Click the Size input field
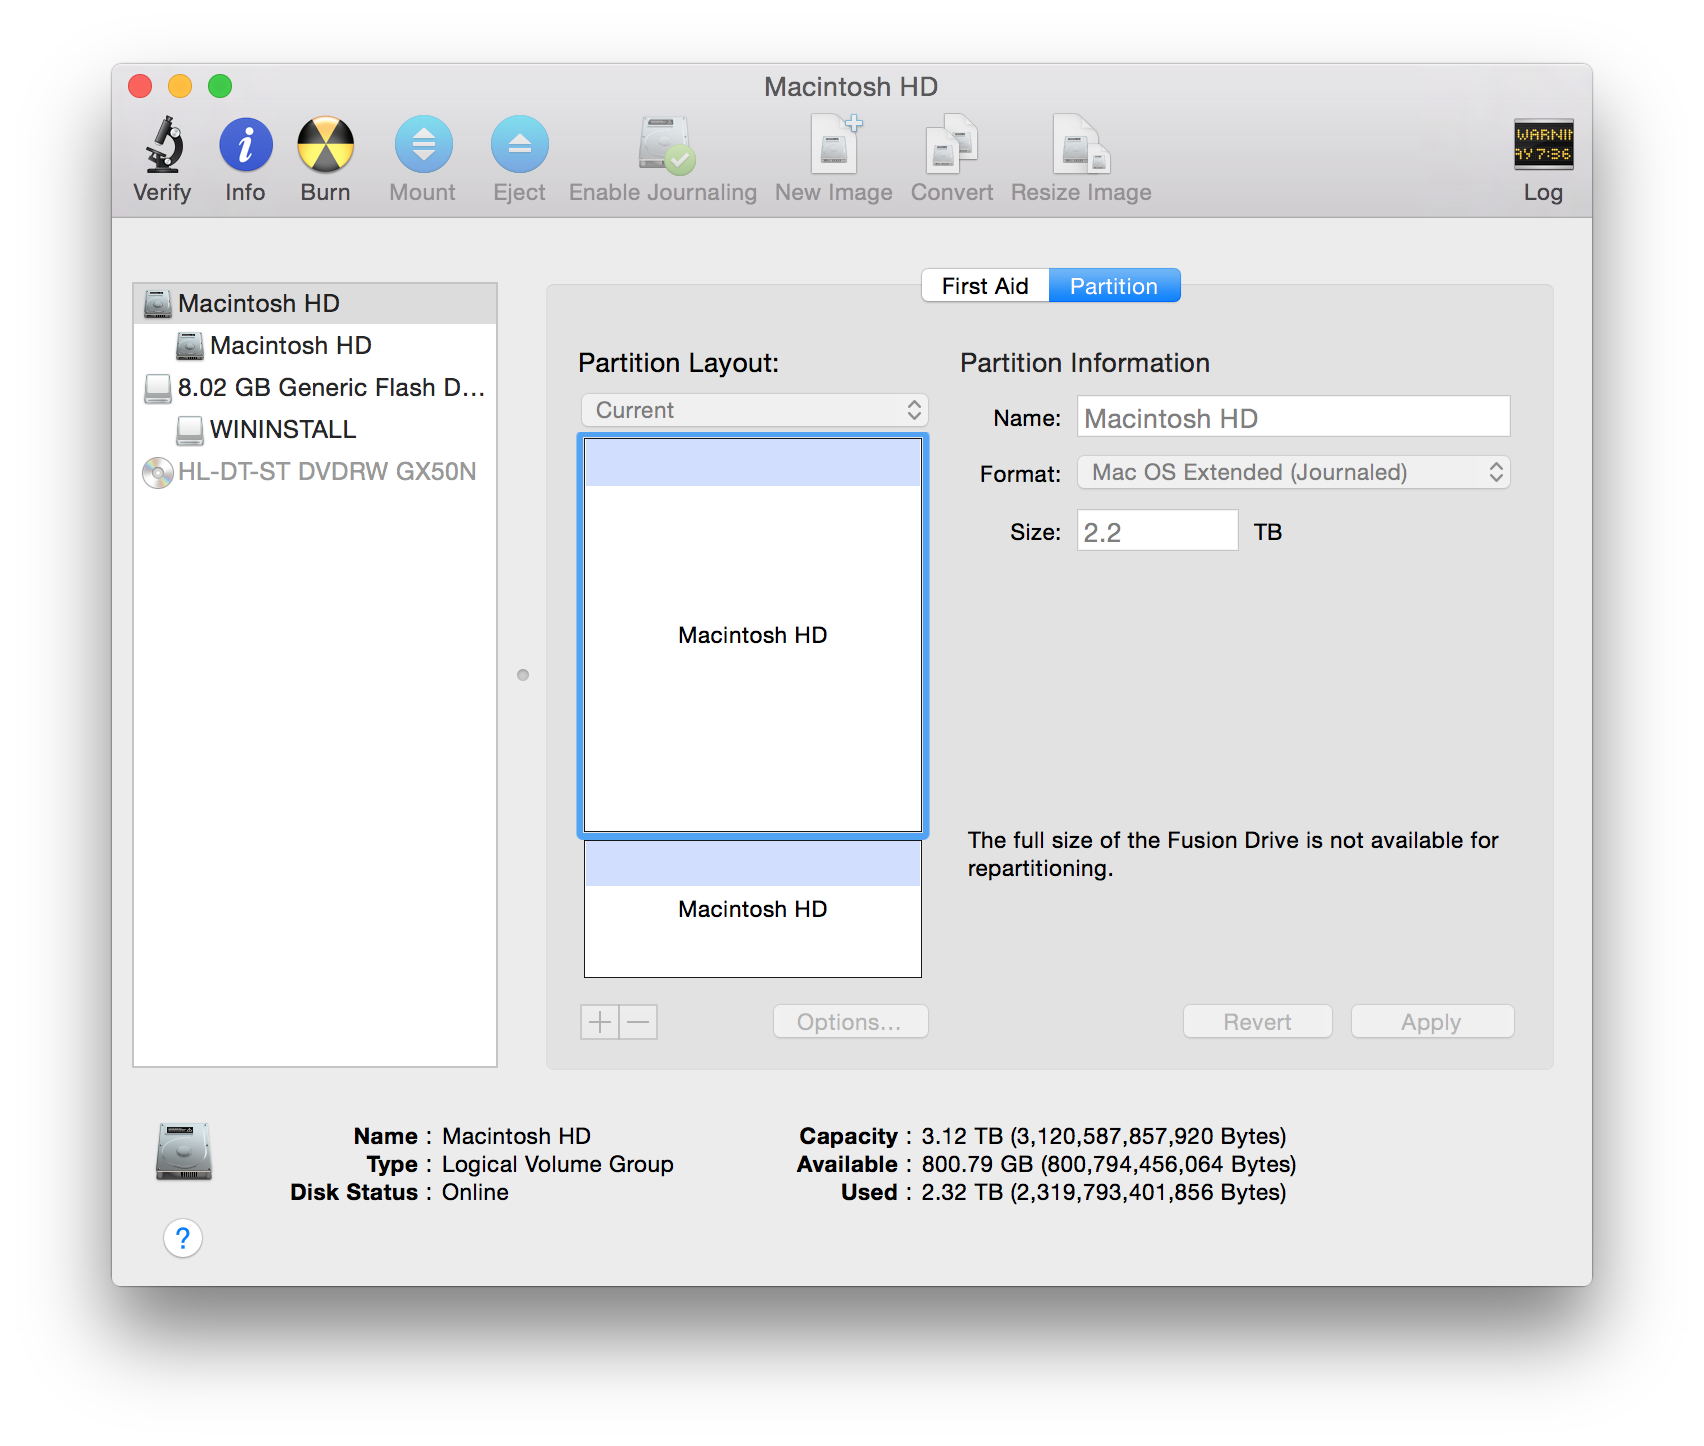 point(1156,531)
